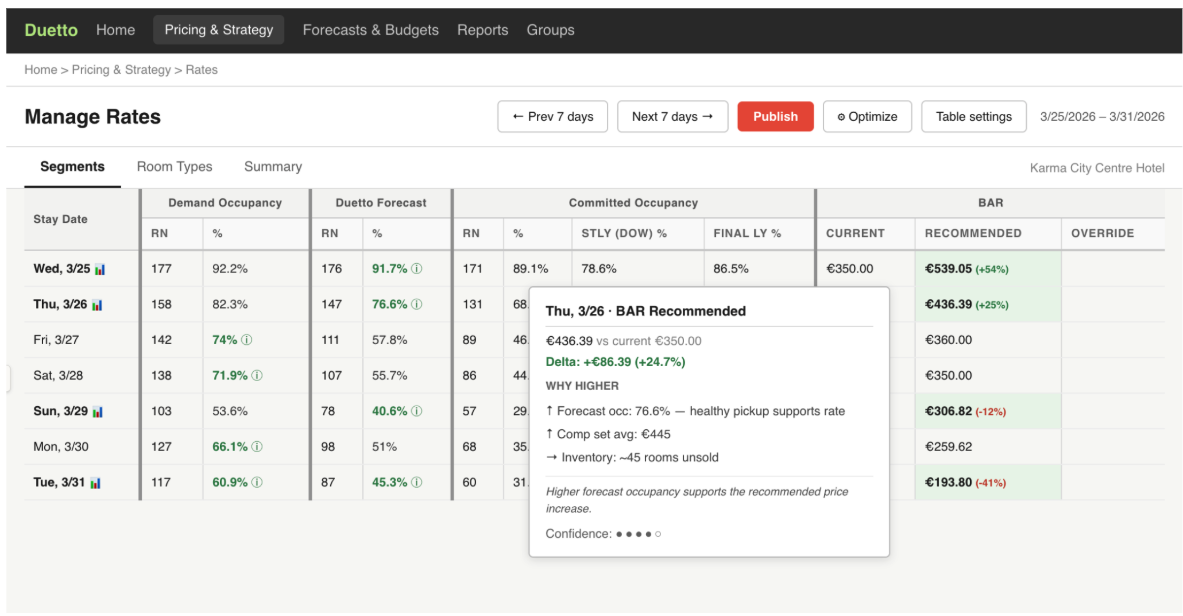
Task: Click recommended rate €539.05
Action: tap(948, 269)
